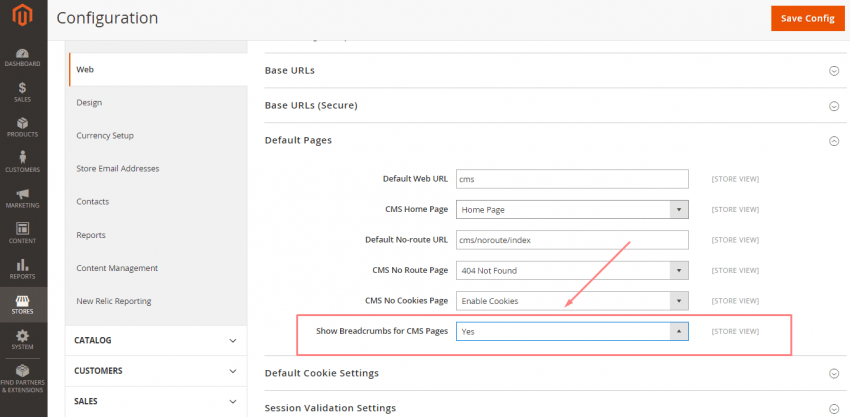This screenshot has width=850, height=417.
Task: Click the Default Web URL field
Action: [572, 179]
